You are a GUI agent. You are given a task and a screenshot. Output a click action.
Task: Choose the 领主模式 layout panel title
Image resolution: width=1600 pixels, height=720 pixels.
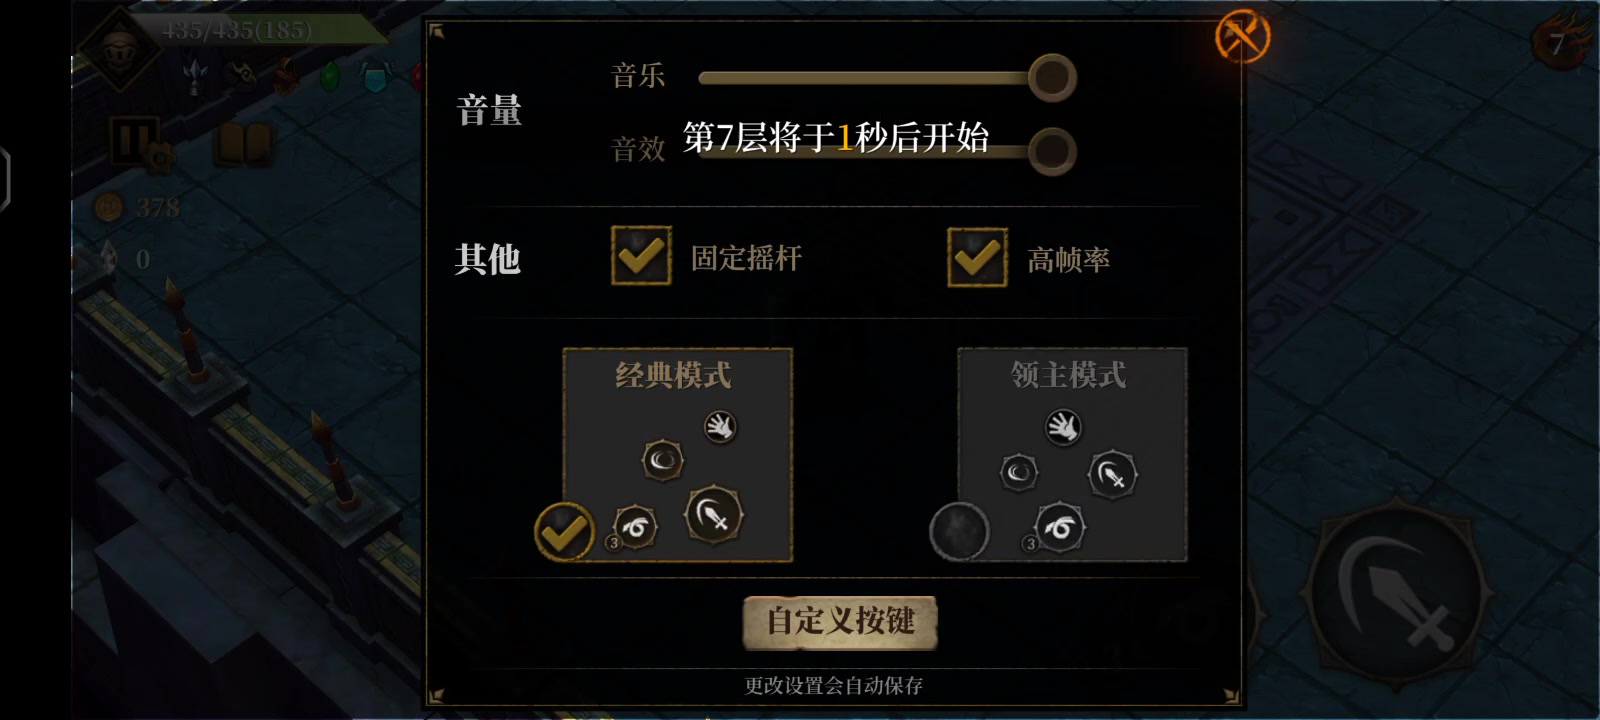pos(1068,374)
